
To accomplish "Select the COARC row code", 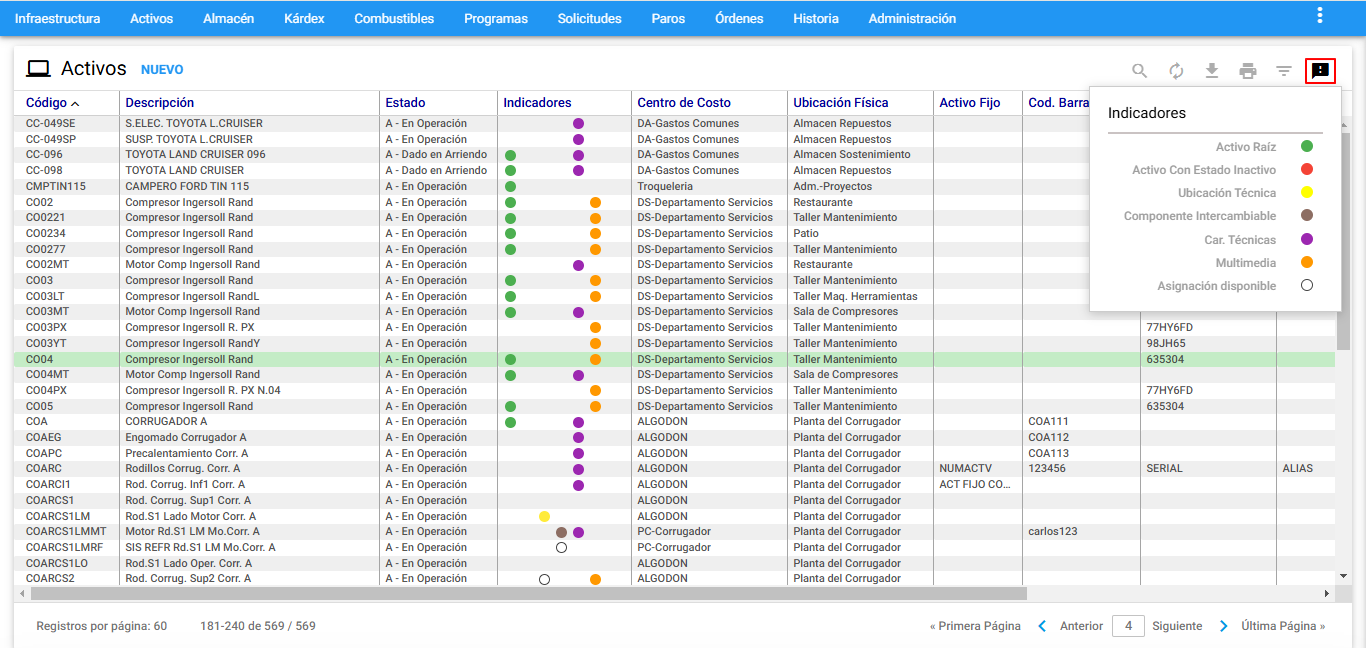I will coord(44,469).
